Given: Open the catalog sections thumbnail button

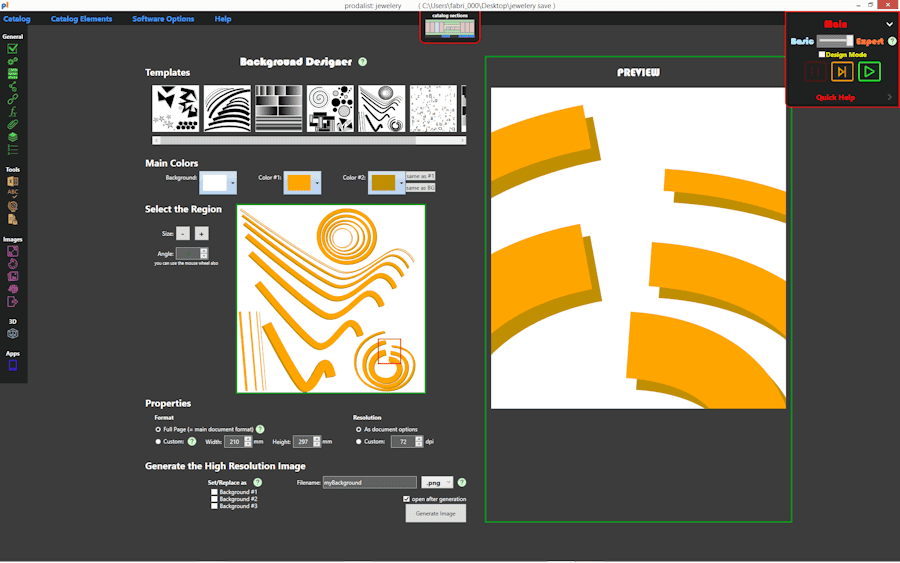Looking at the screenshot, I should click(450, 27).
